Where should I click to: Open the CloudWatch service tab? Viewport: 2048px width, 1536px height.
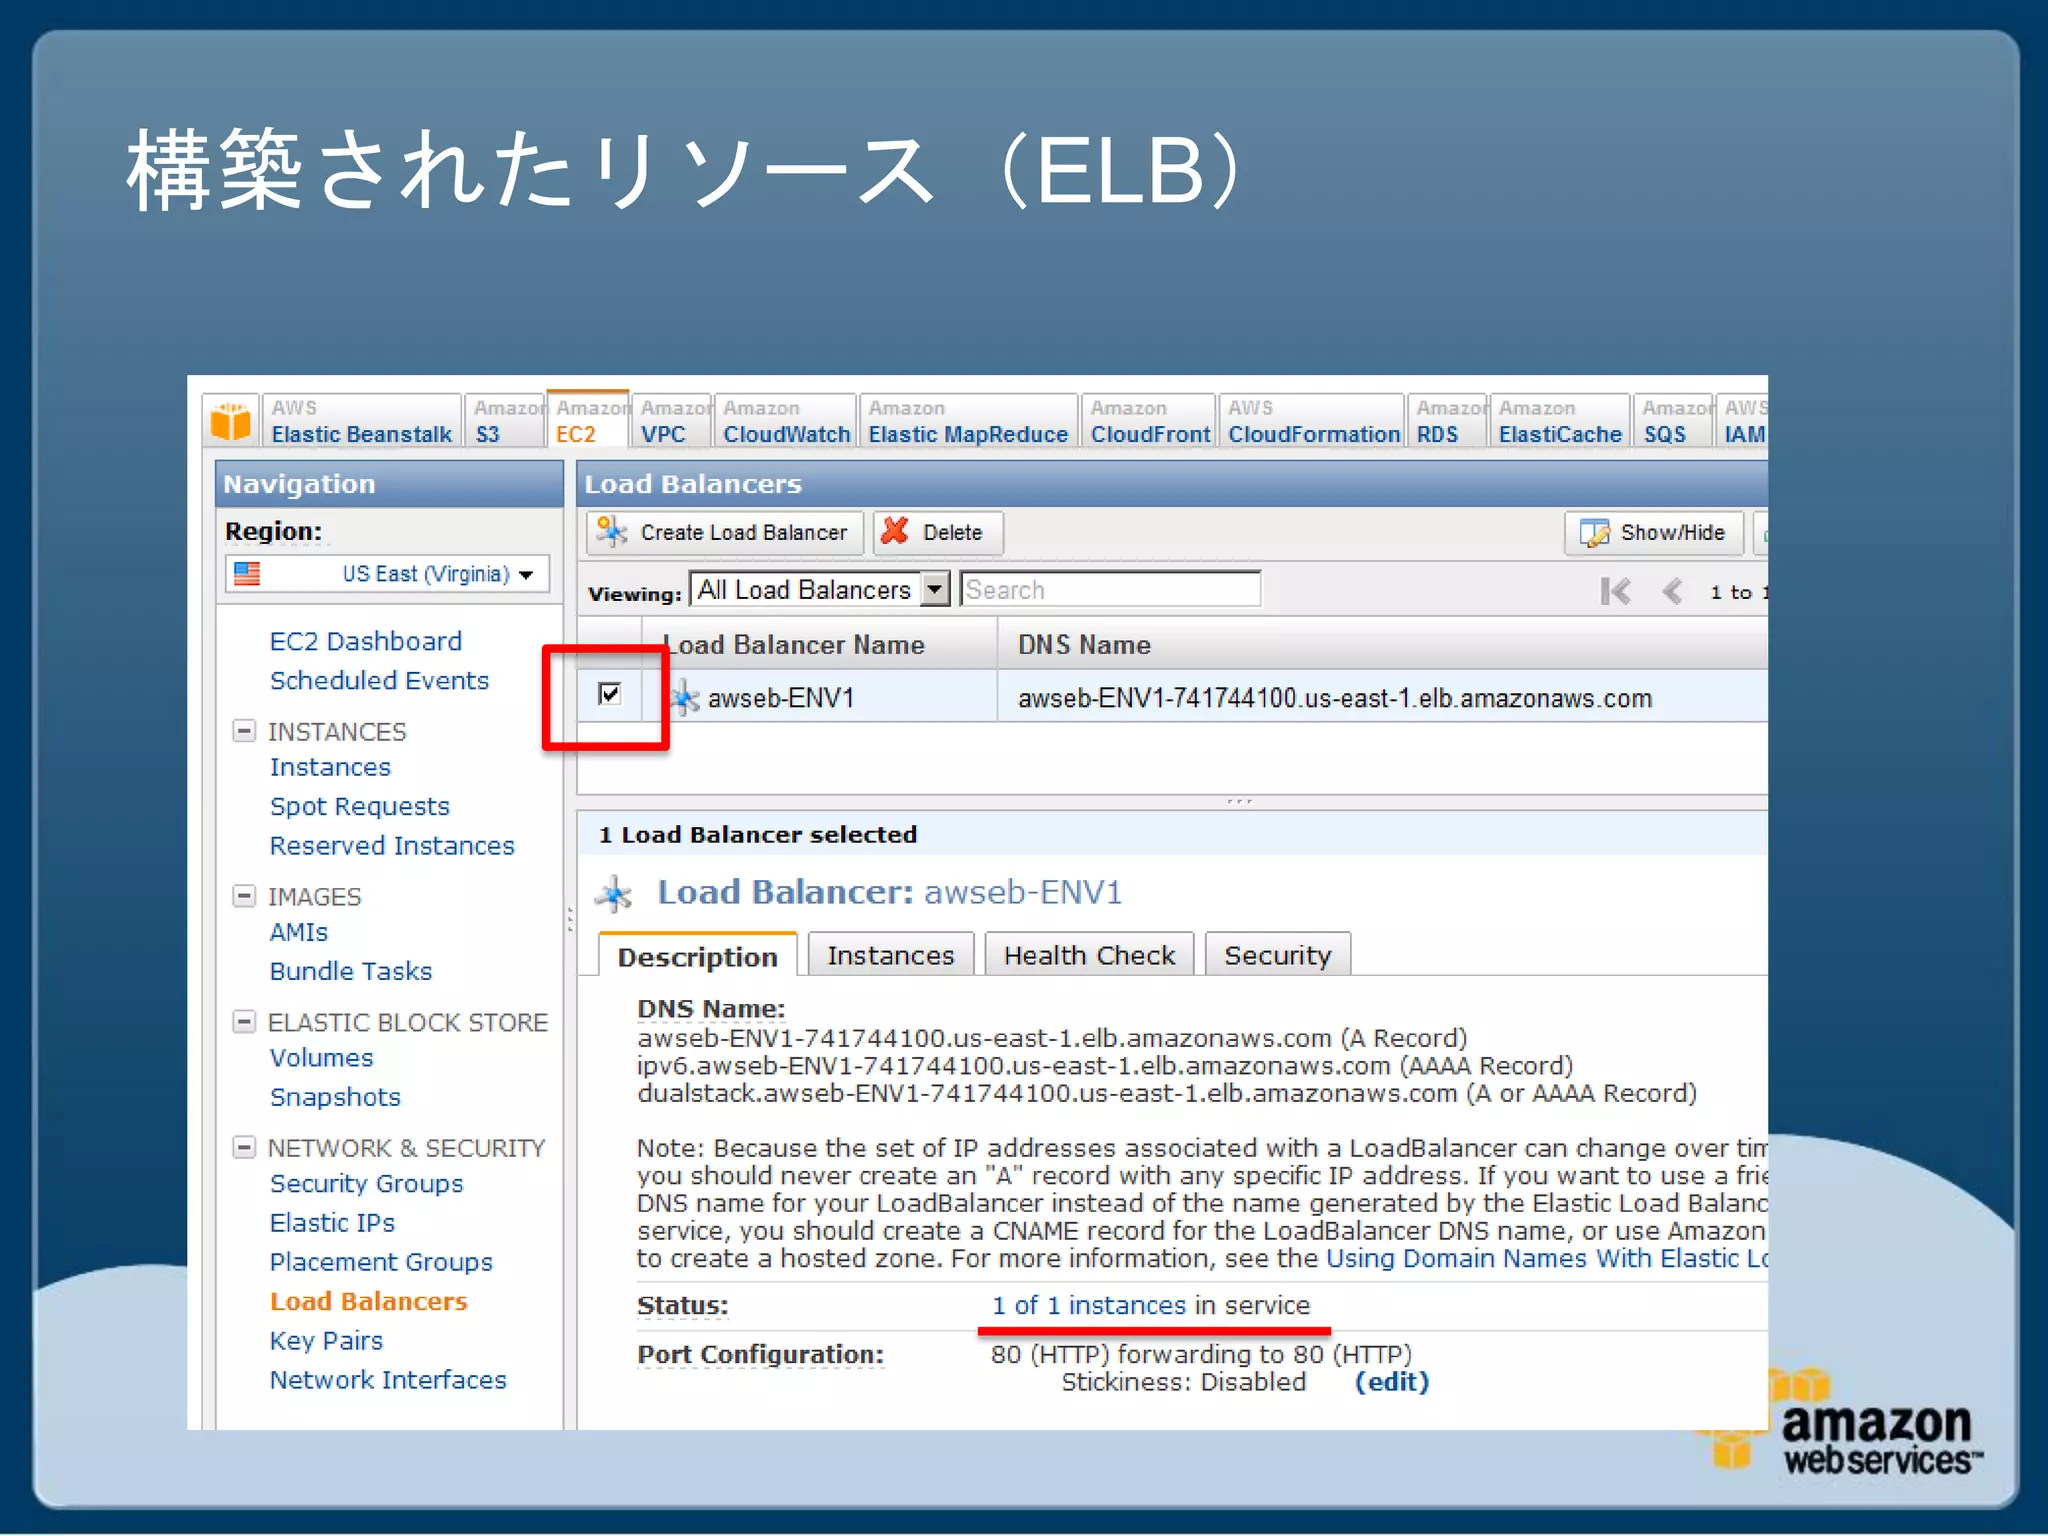click(x=786, y=421)
